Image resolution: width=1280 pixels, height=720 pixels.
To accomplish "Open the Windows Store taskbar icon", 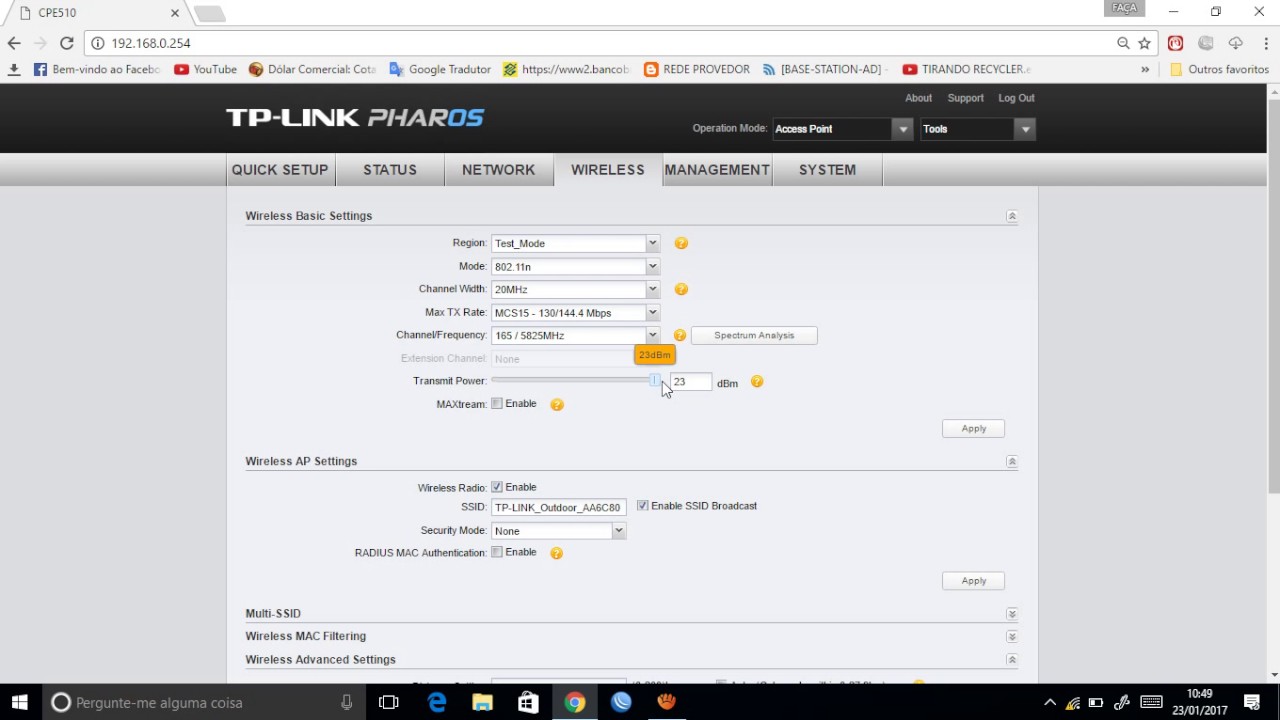I will click(x=528, y=702).
